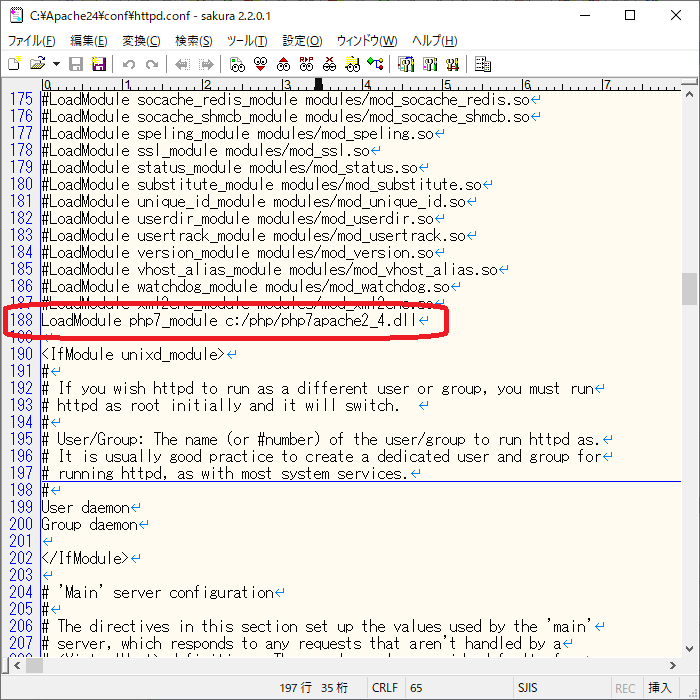Image resolution: width=700 pixels, height=700 pixels.
Task: Launch Grep from the toolbar
Action: click(352, 64)
